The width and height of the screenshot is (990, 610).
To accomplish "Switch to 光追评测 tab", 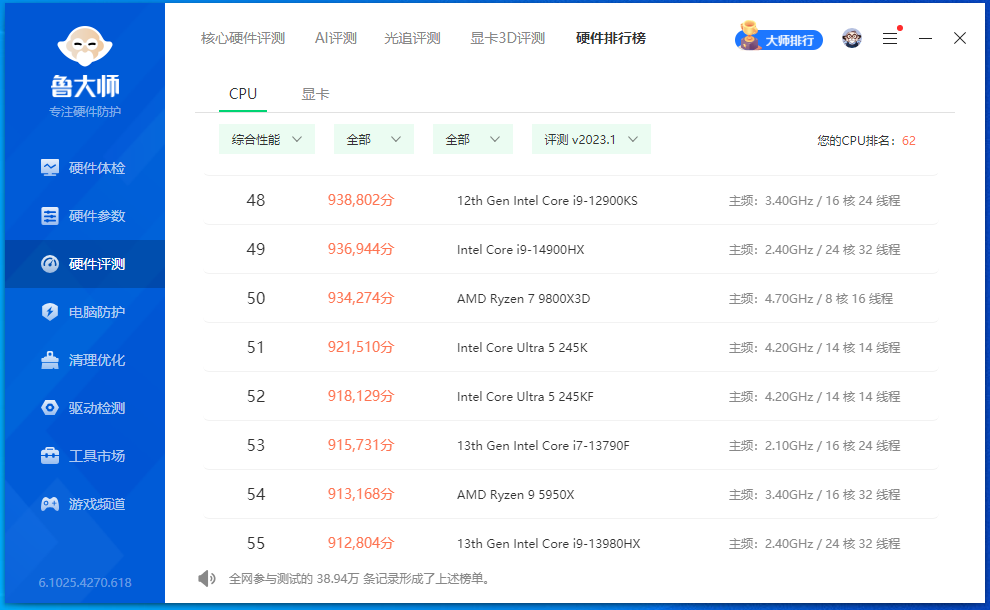I will click(412, 39).
